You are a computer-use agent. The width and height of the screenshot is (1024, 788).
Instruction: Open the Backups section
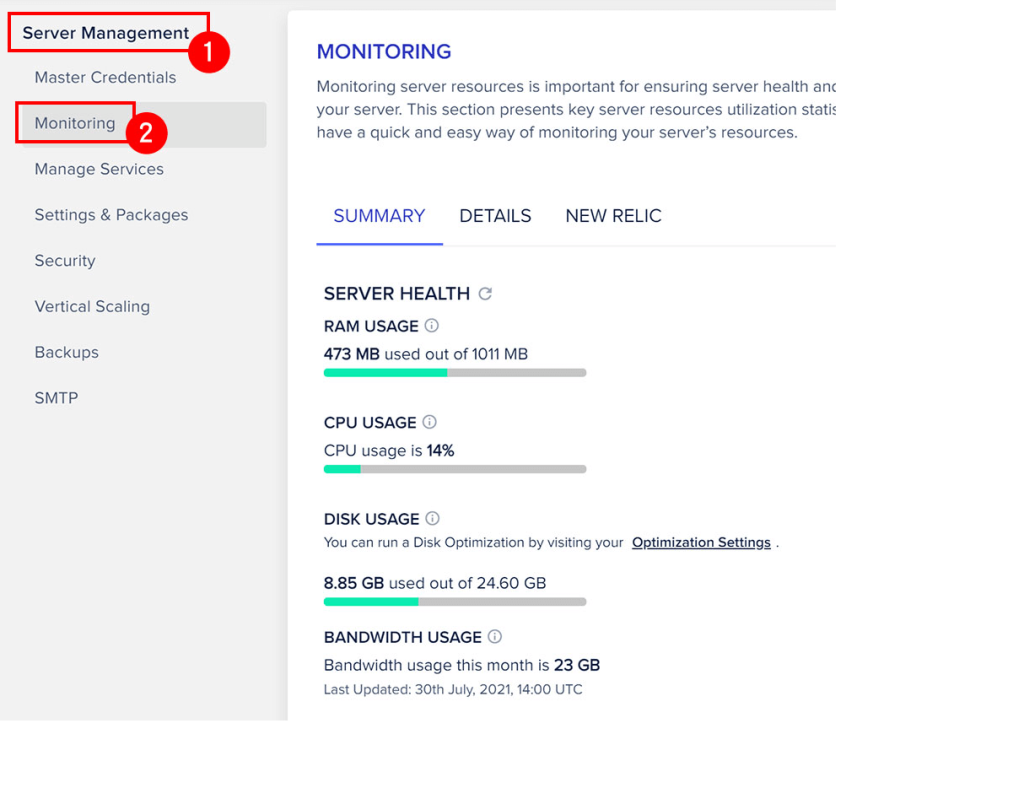[x=67, y=352]
